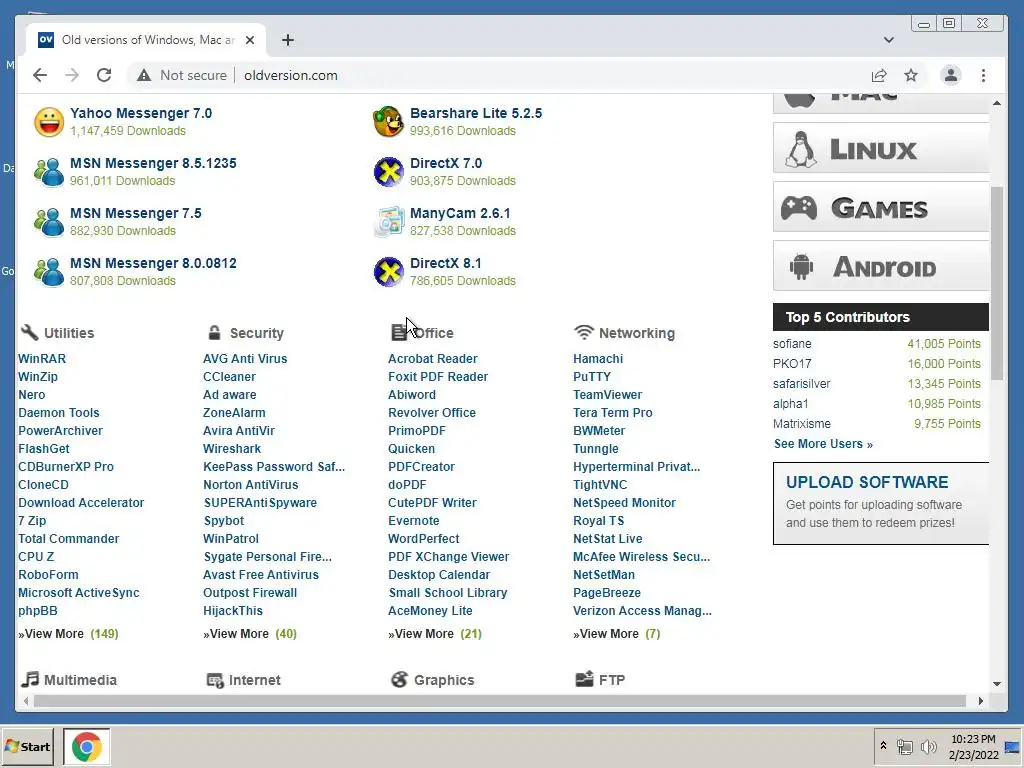The height and width of the screenshot is (768, 1024).
Task: Click the MSN Messenger 8.0.0812 icon
Action: (x=49, y=272)
